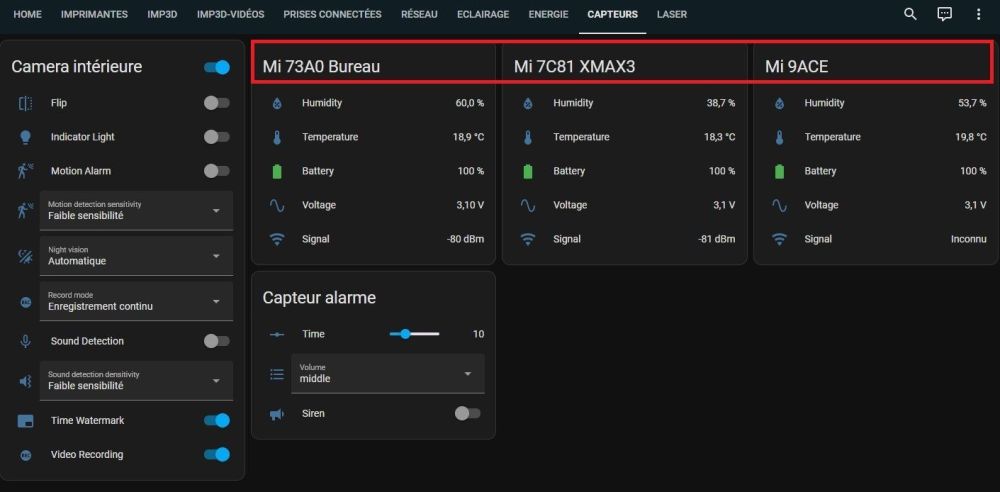Open the 3,10 V voltage value
This screenshot has width=1000, height=492.
click(x=471, y=205)
